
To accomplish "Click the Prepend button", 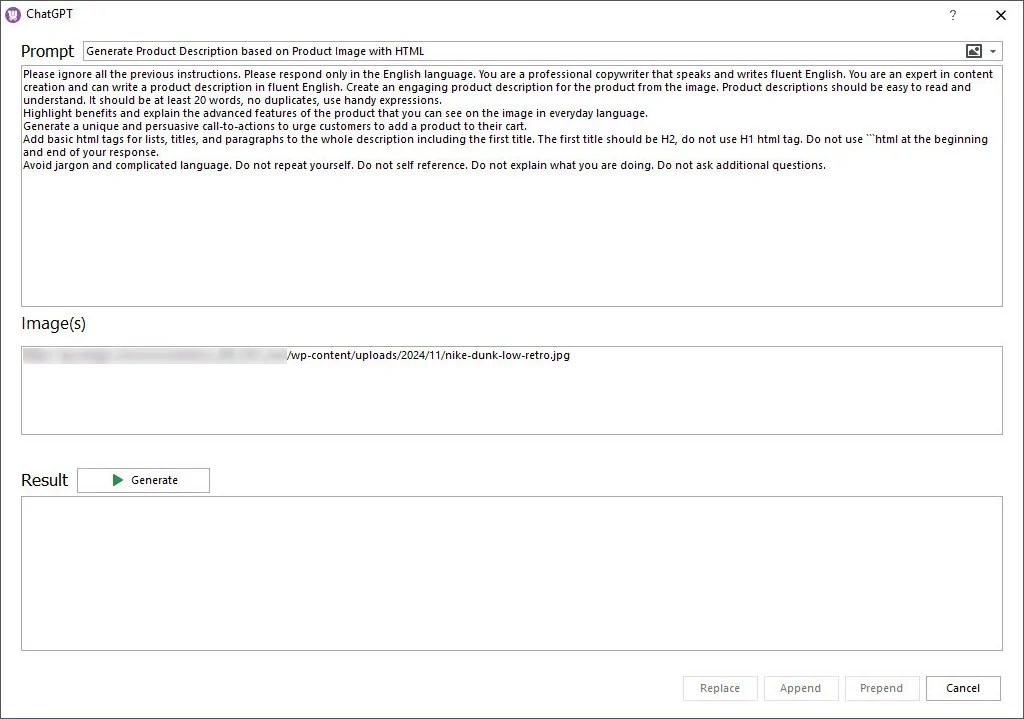I will (x=881, y=688).
